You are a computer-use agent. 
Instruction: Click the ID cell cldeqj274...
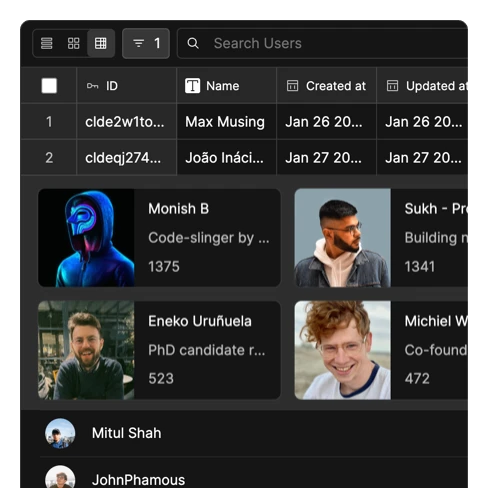127,158
